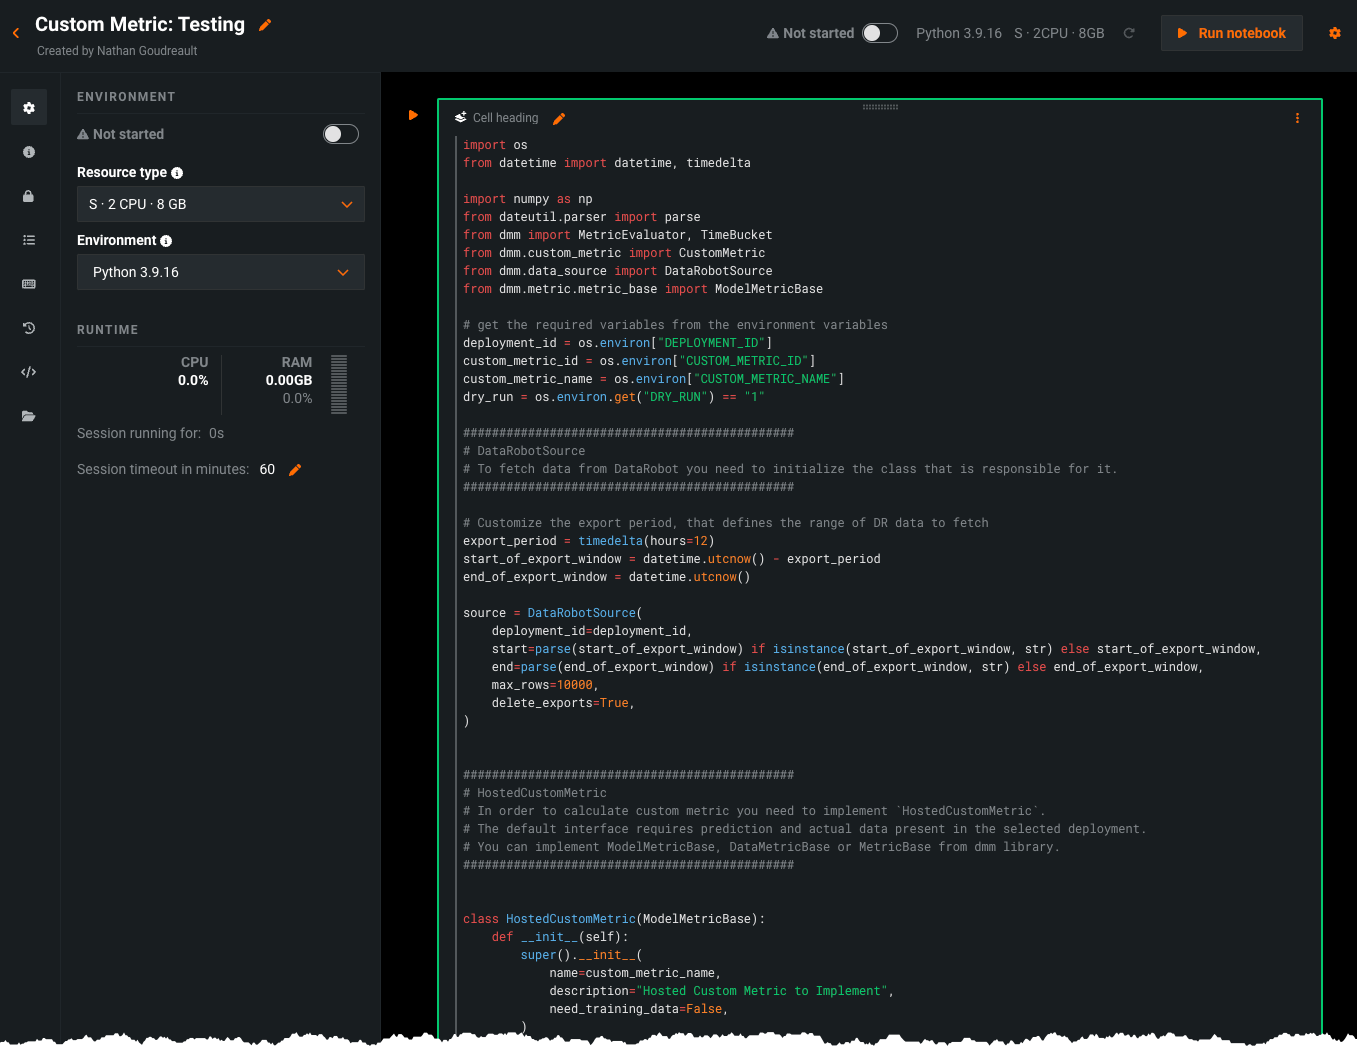Open the files folder panel

tap(29, 416)
